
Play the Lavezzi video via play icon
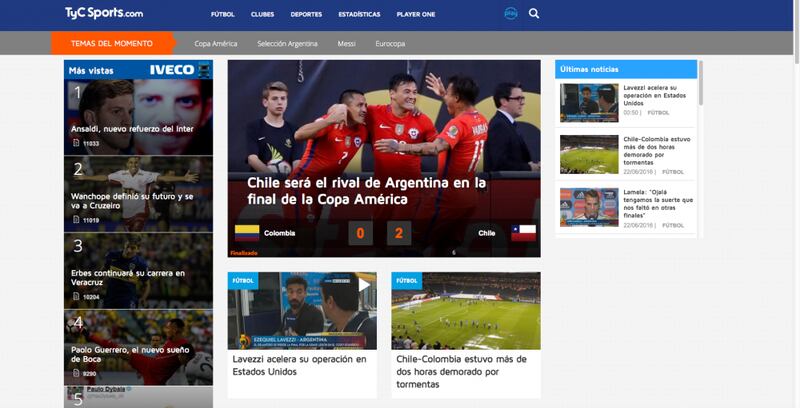[364, 284]
